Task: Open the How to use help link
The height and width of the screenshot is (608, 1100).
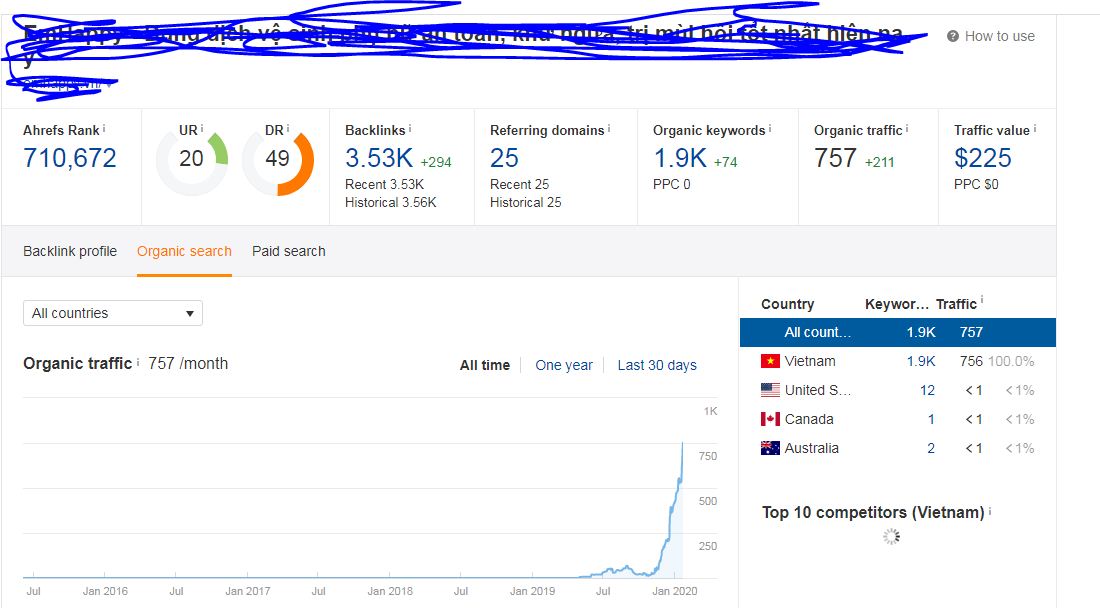Action: tap(1000, 36)
